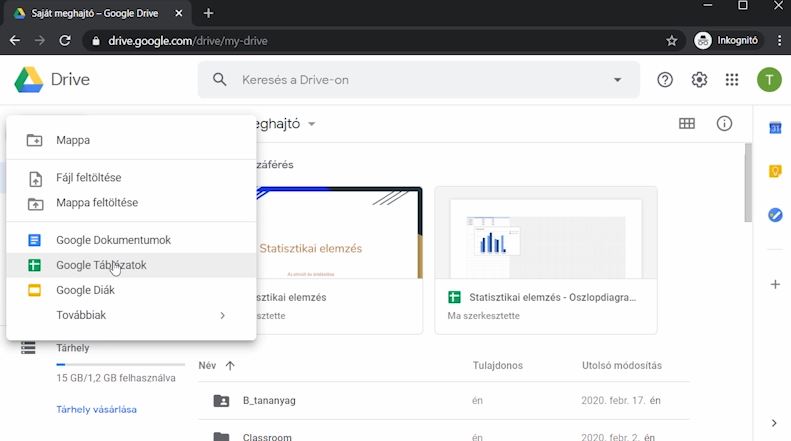This screenshot has width=791, height=441.
Task: Switch to grid layout view
Action: pos(687,124)
